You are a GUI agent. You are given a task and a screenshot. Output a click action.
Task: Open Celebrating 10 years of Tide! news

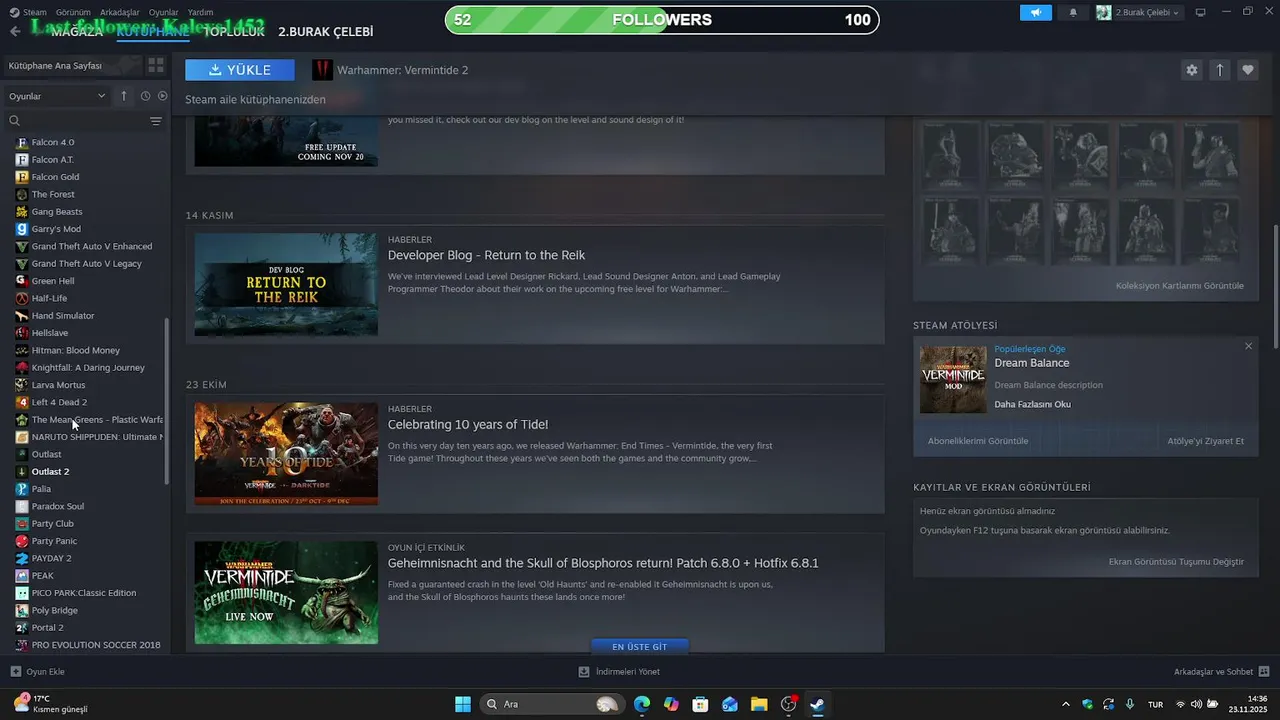click(468, 424)
